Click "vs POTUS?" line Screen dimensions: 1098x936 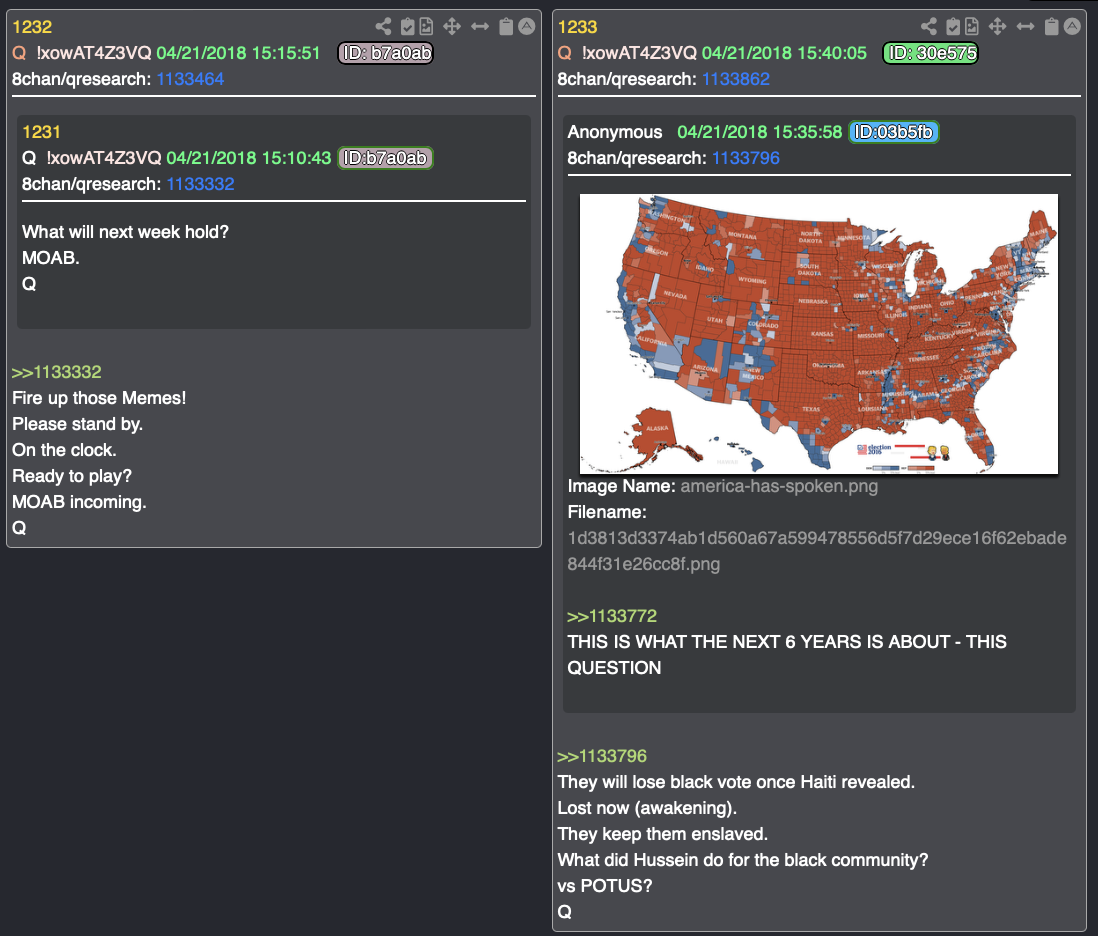pyautogui.click(x=605, y=886)
